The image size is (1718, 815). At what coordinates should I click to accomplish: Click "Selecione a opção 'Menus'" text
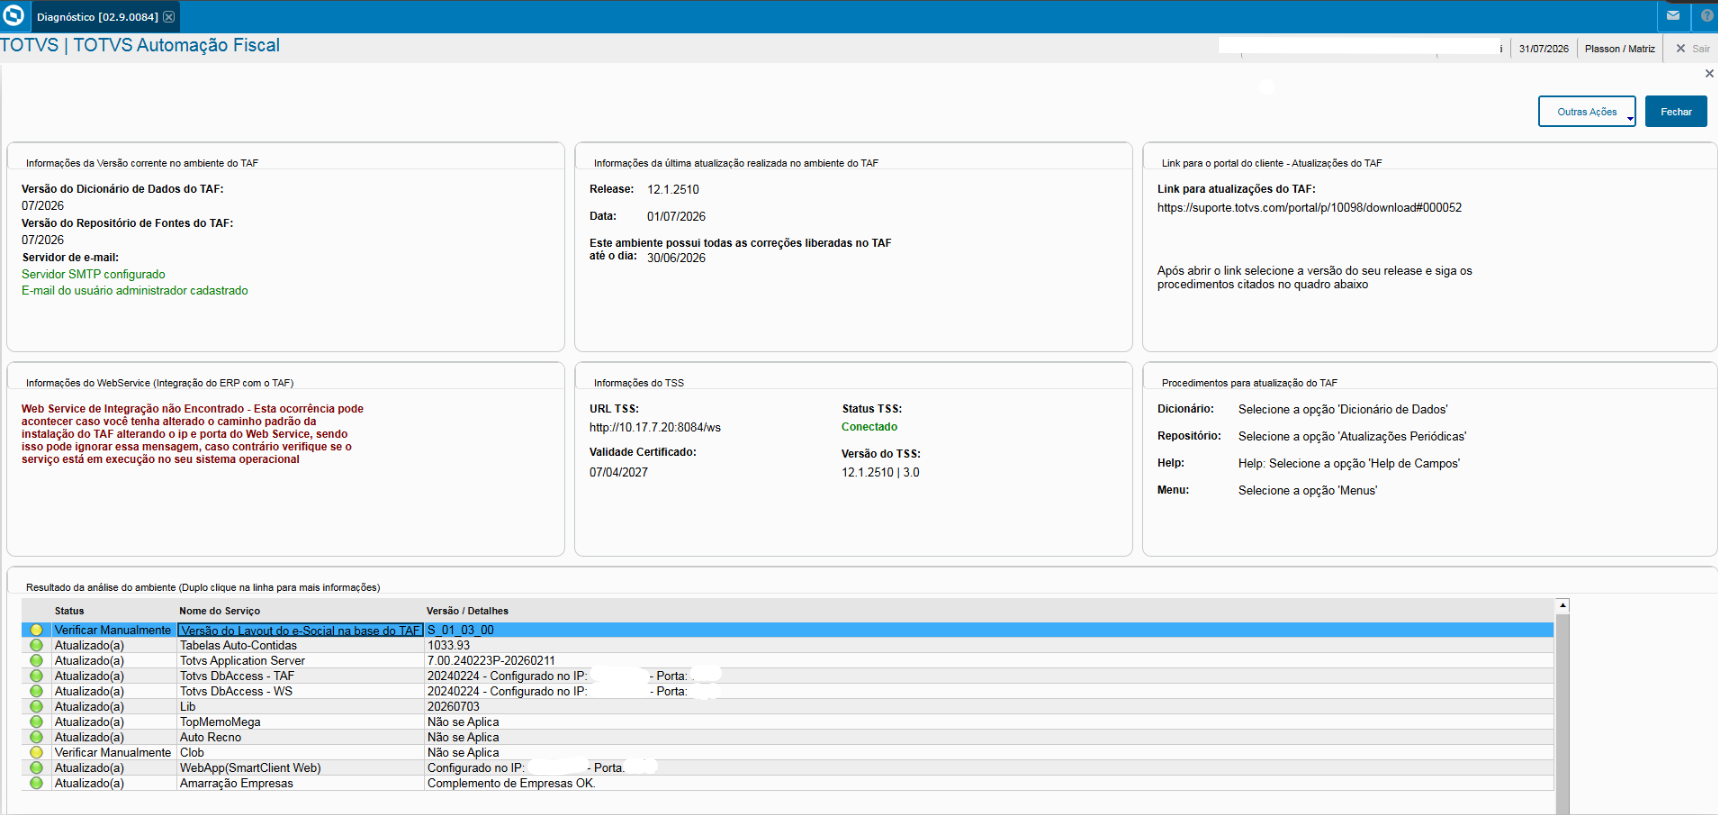(1307, 491)
